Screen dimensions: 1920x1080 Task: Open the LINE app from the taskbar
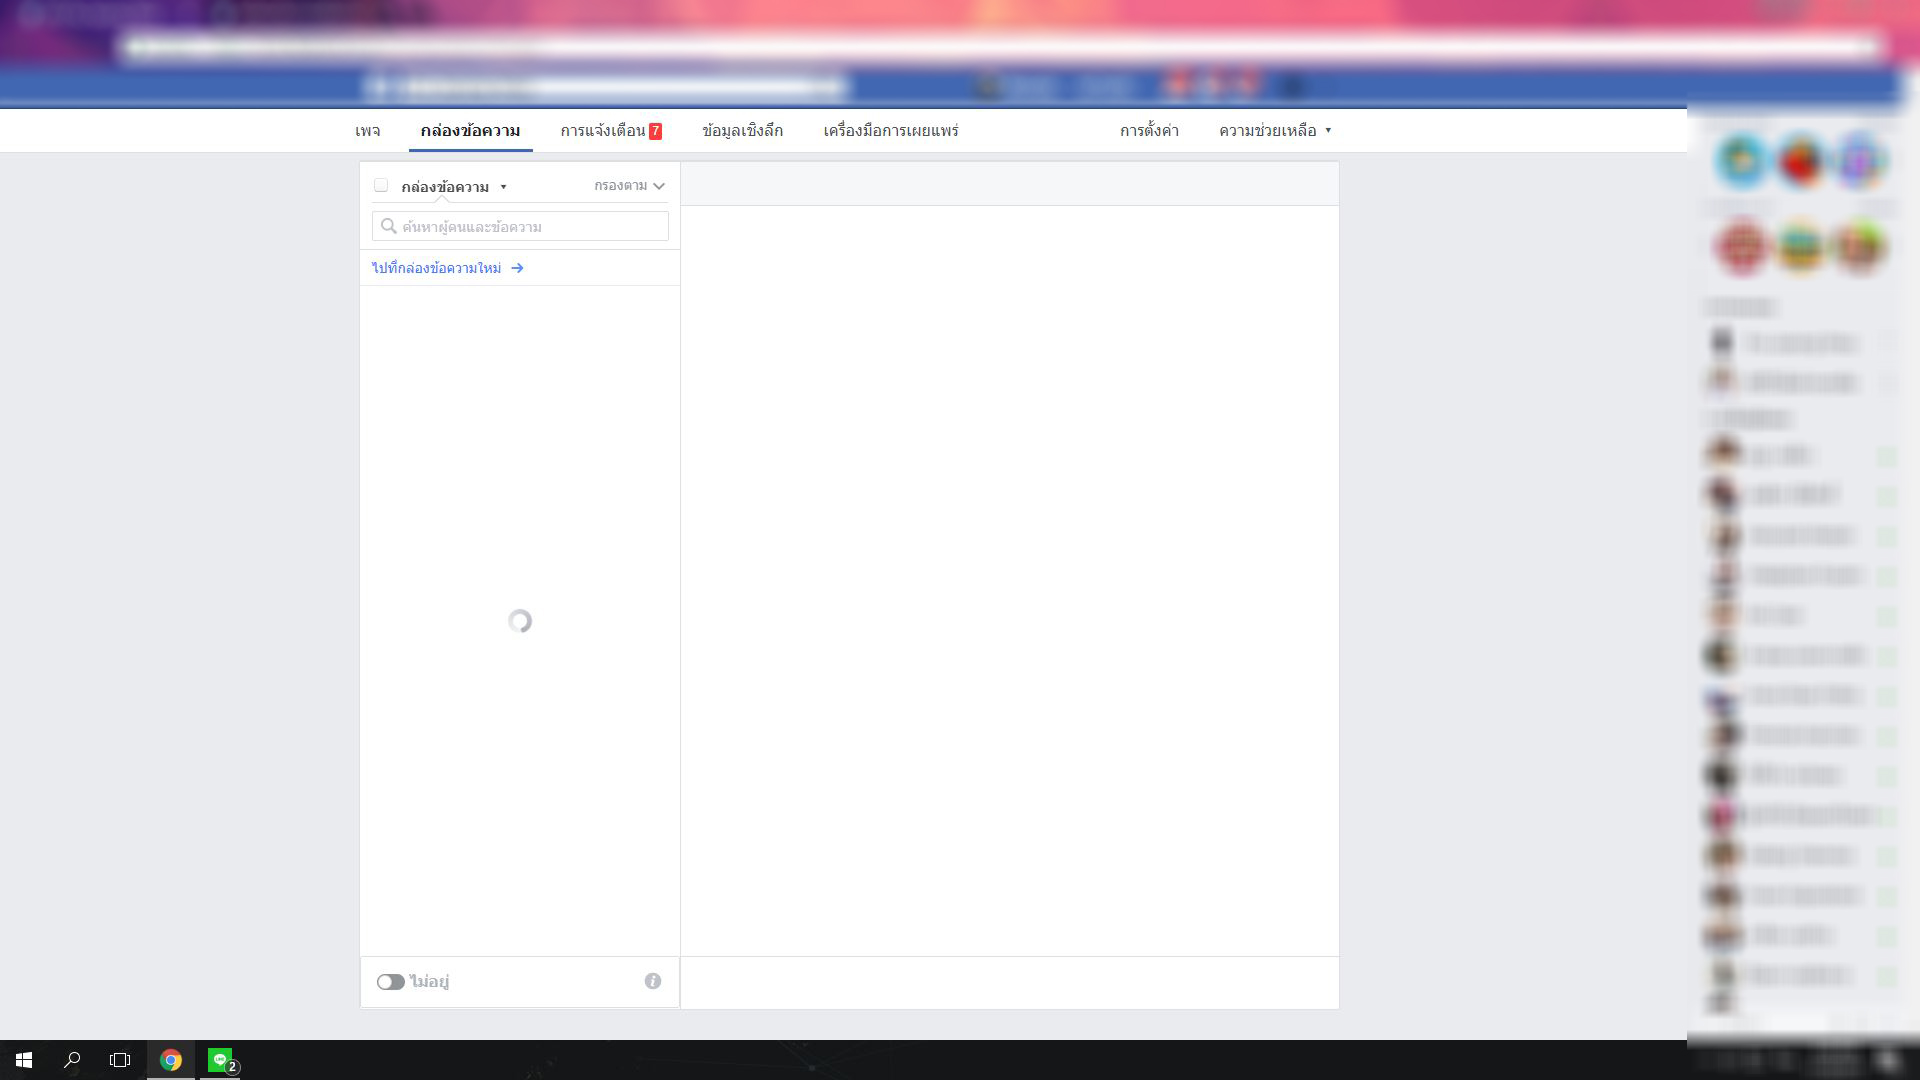[220, 1060]
